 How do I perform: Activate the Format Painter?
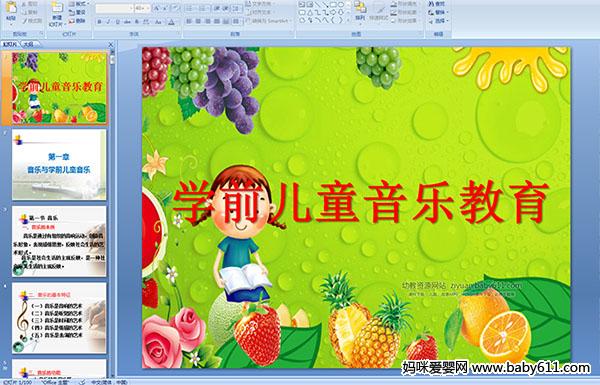32,21
